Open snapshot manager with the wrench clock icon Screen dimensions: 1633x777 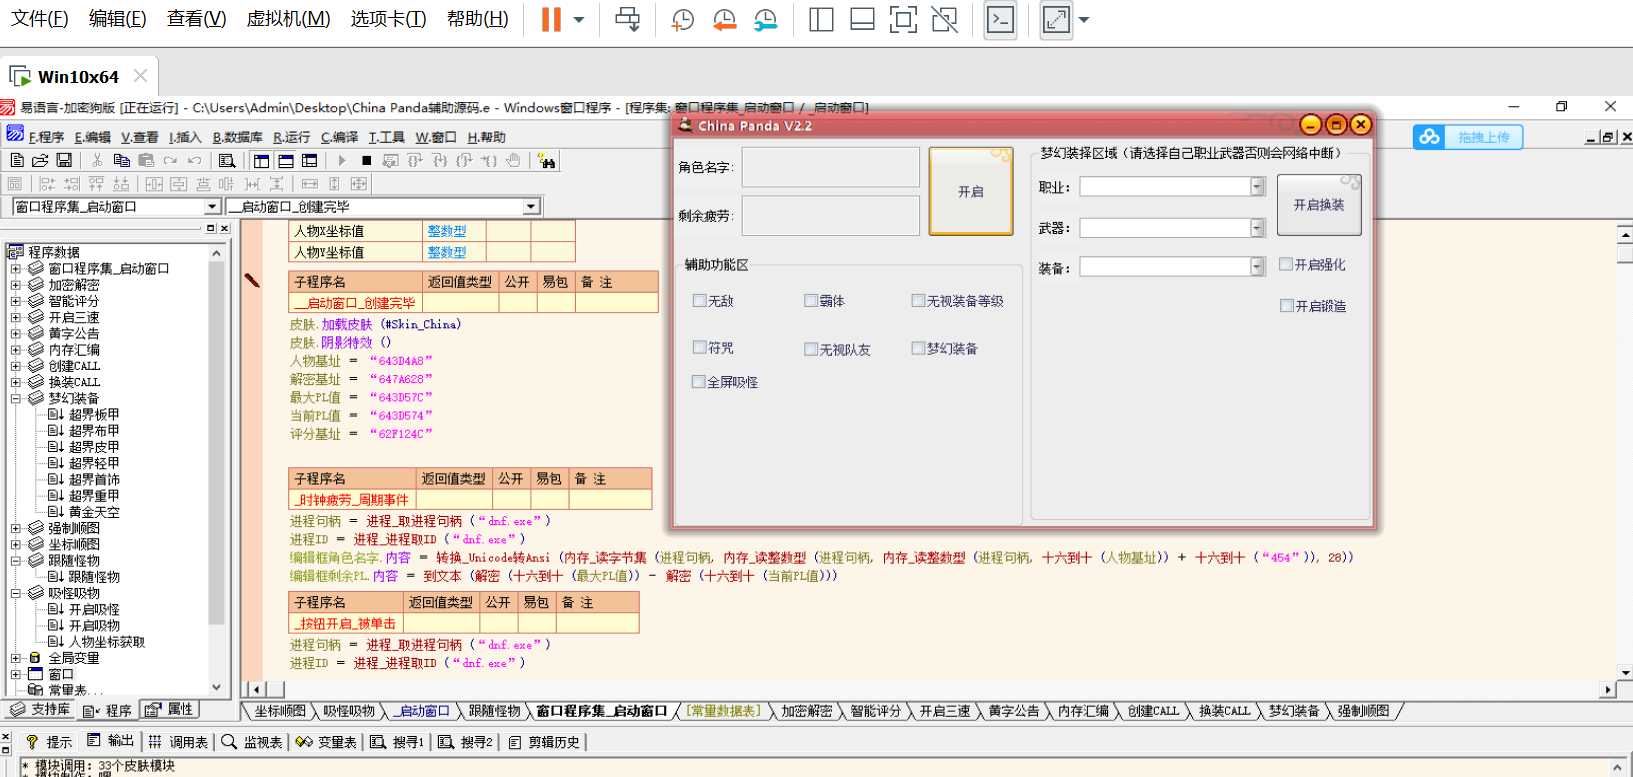point(765,19)
